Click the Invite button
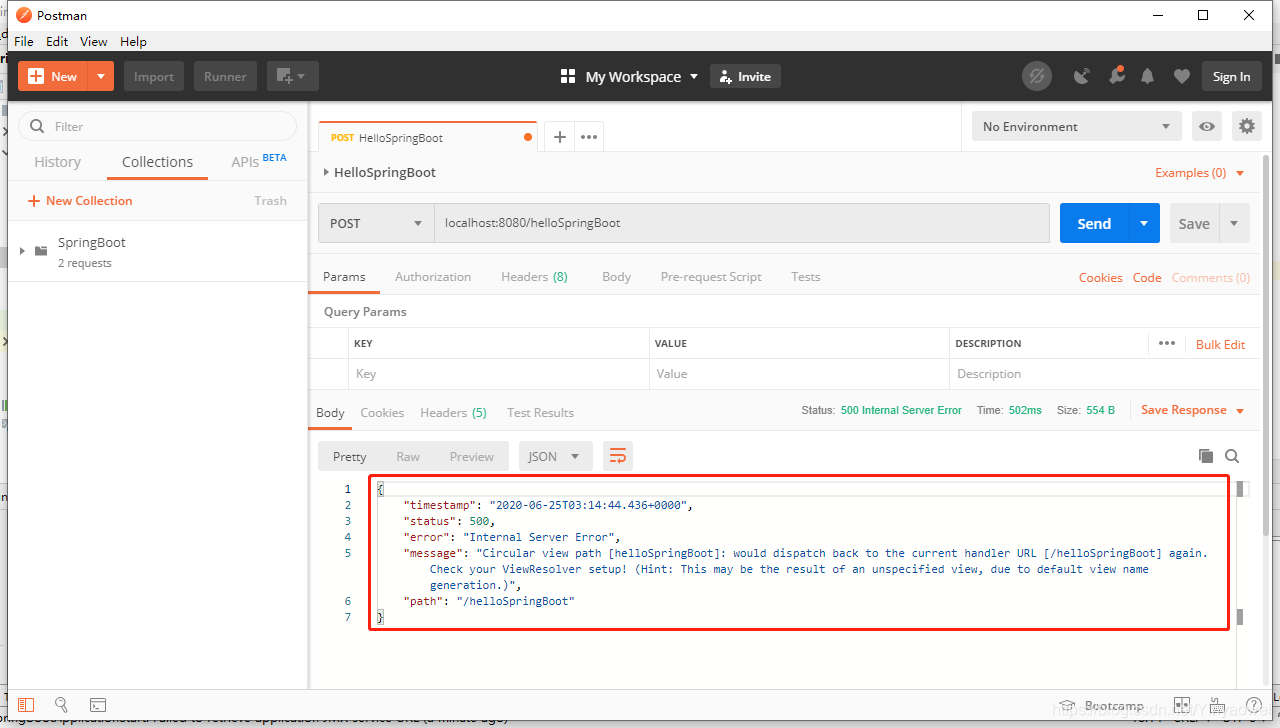Image resolution: width=1280 pixels, height=728 pixels. (x=745, y=76)
